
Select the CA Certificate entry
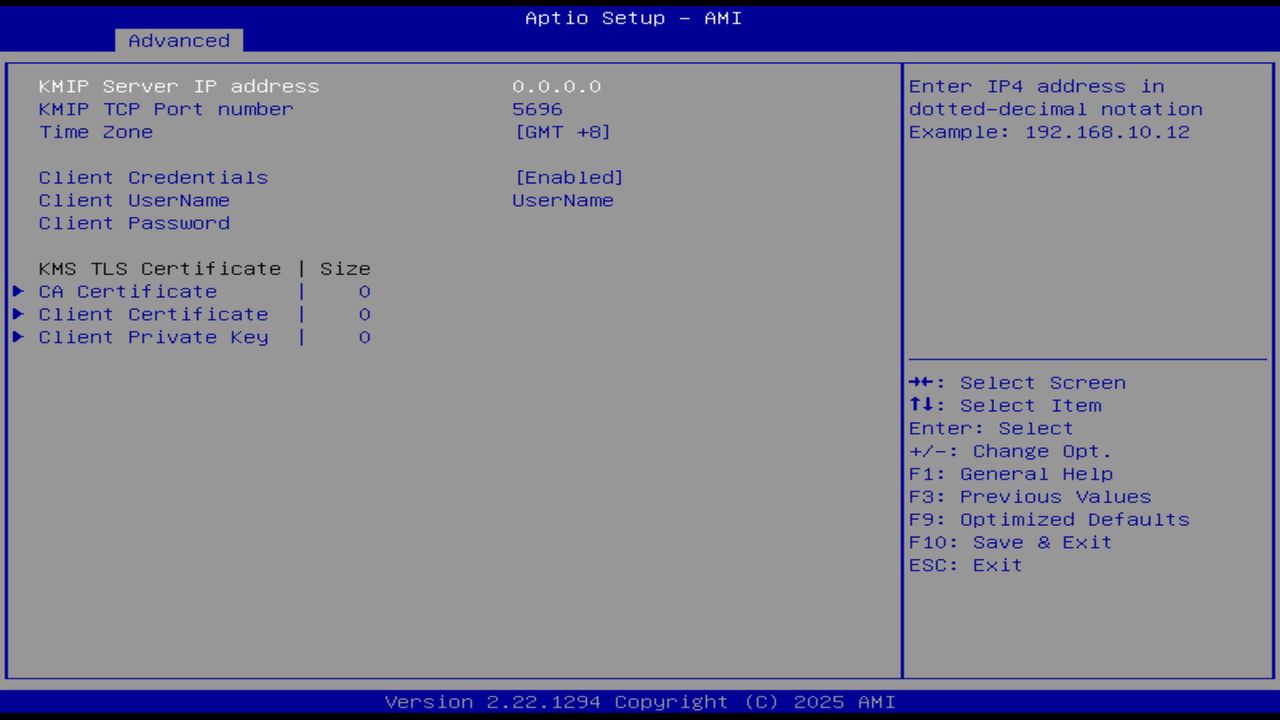pos(127,291)
